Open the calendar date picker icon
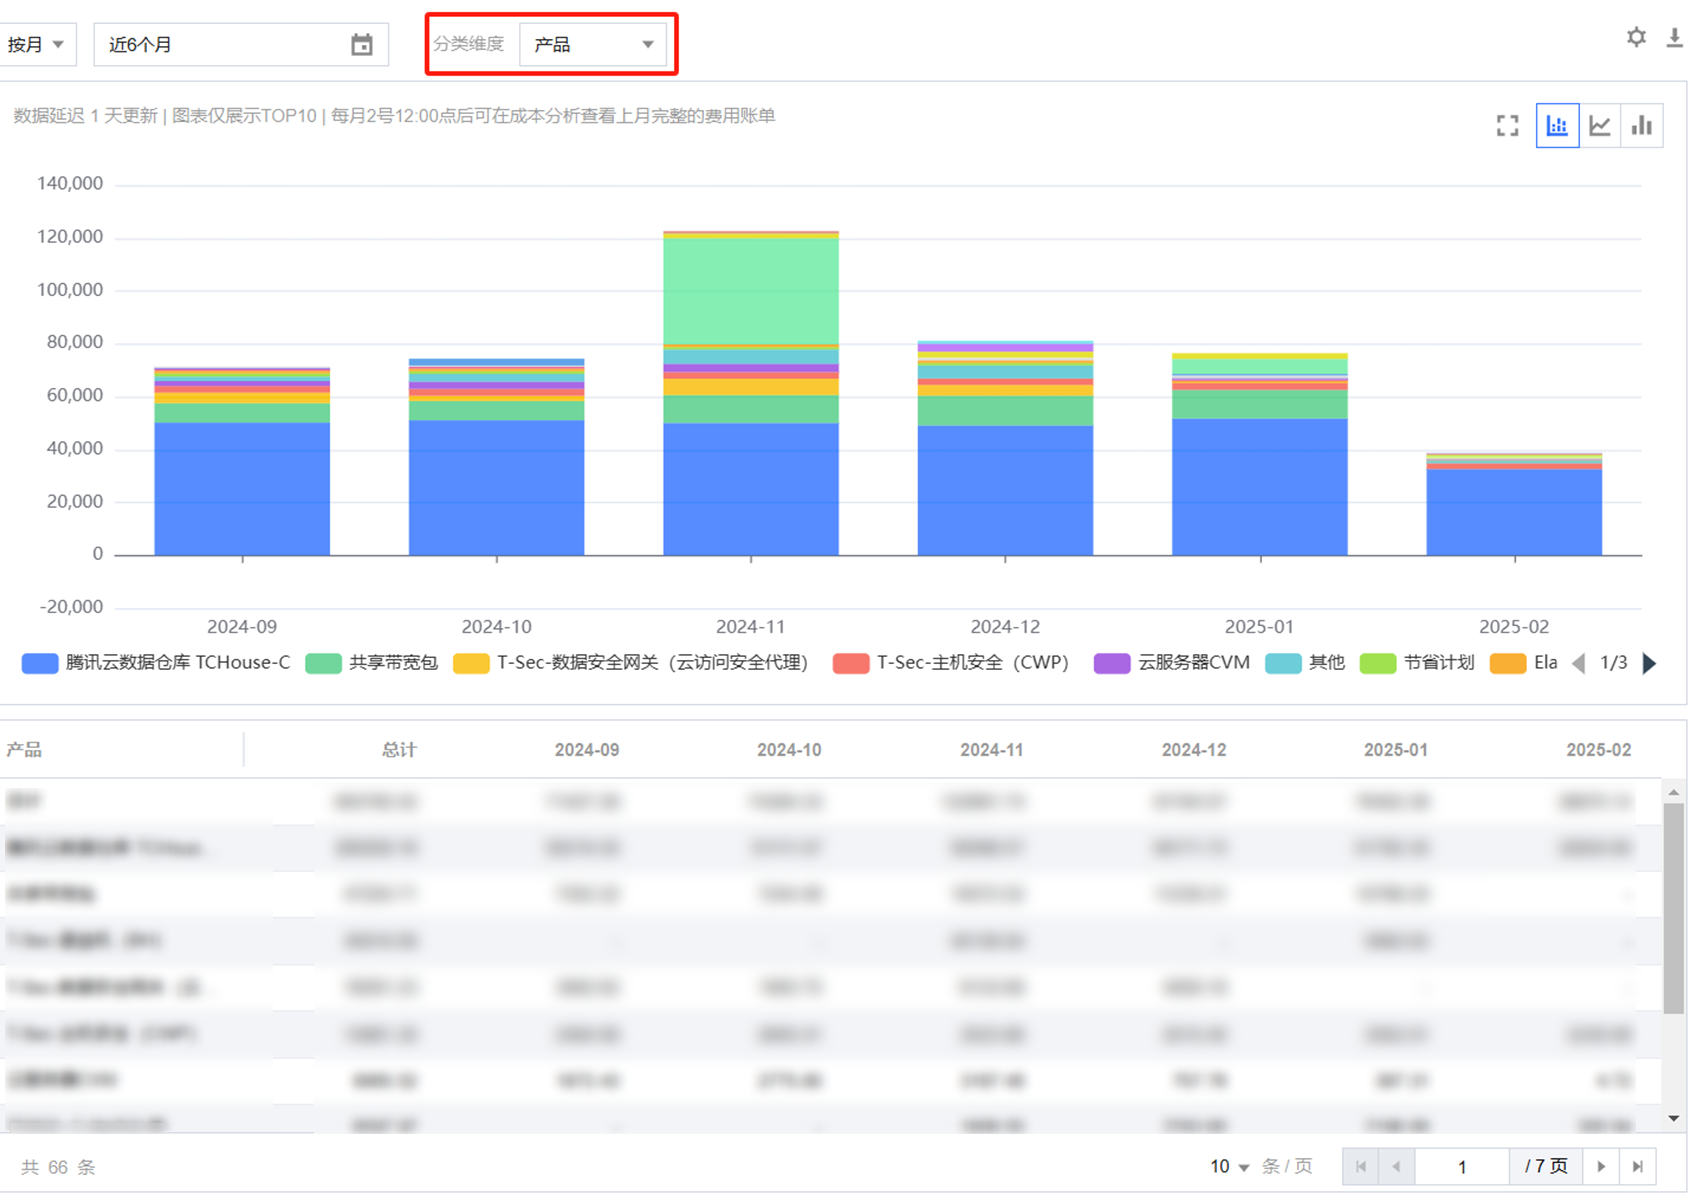Viewport: 1688px width, 1201px height. pos(362,45)
